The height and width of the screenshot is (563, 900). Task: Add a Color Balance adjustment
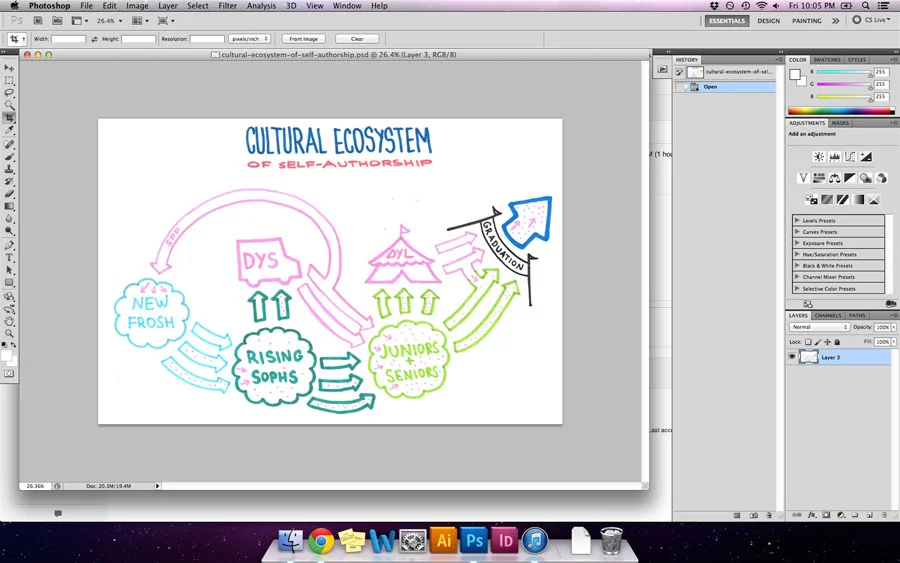pyautogui.click(x=835, y=178)
